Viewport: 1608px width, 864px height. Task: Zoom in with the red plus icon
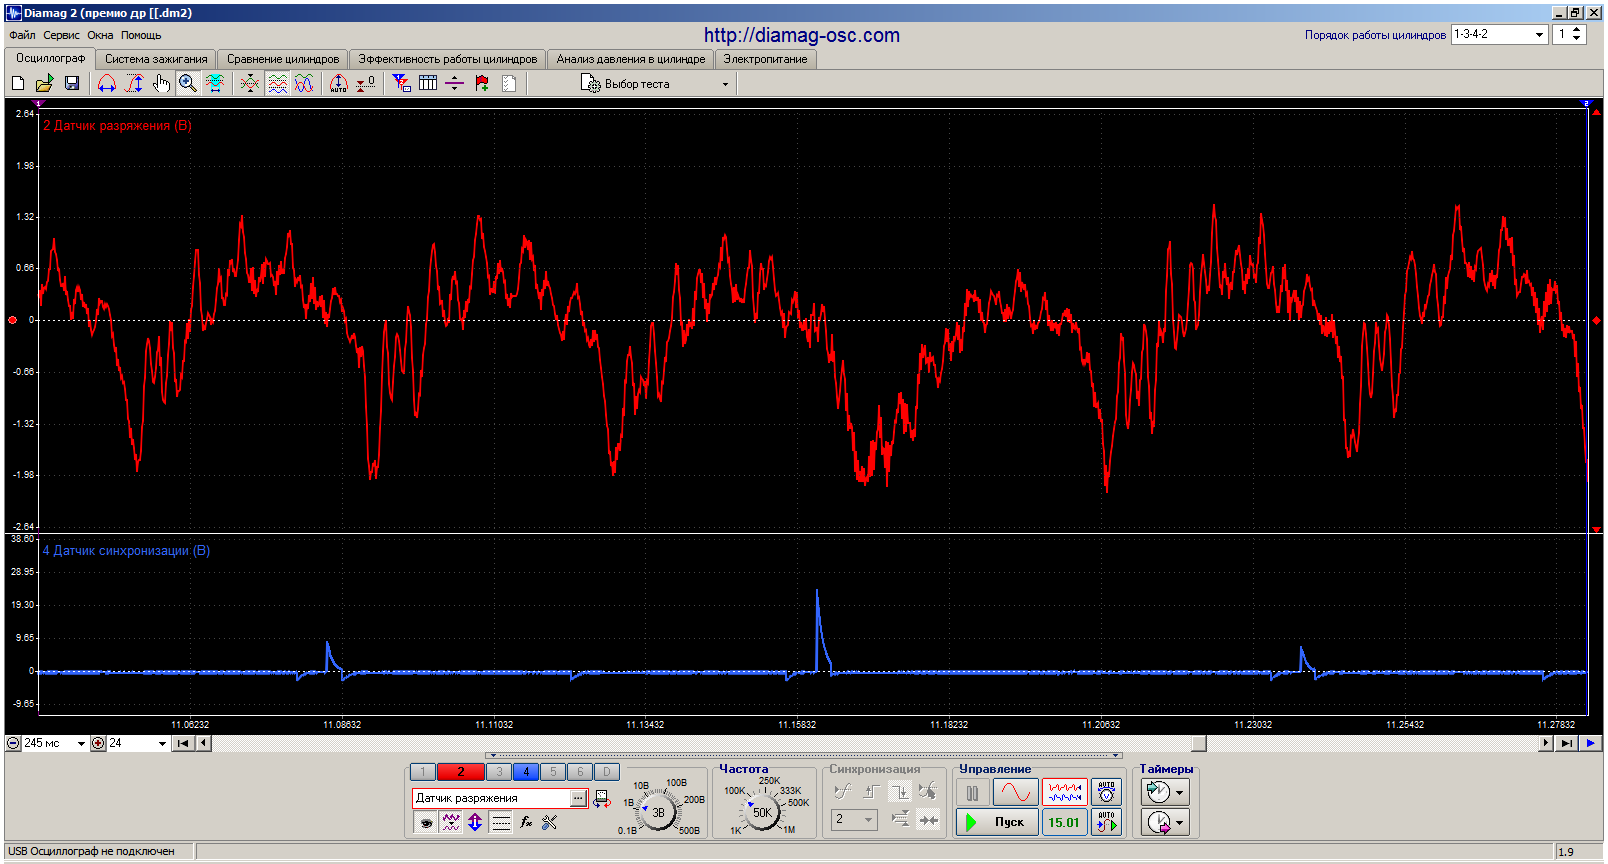(98, 743)
